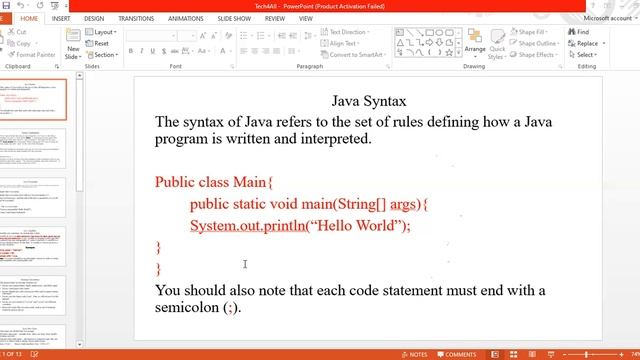Open the Shape Fill dropdown
This screenshot has width=640, height=360.
point(529,32)
